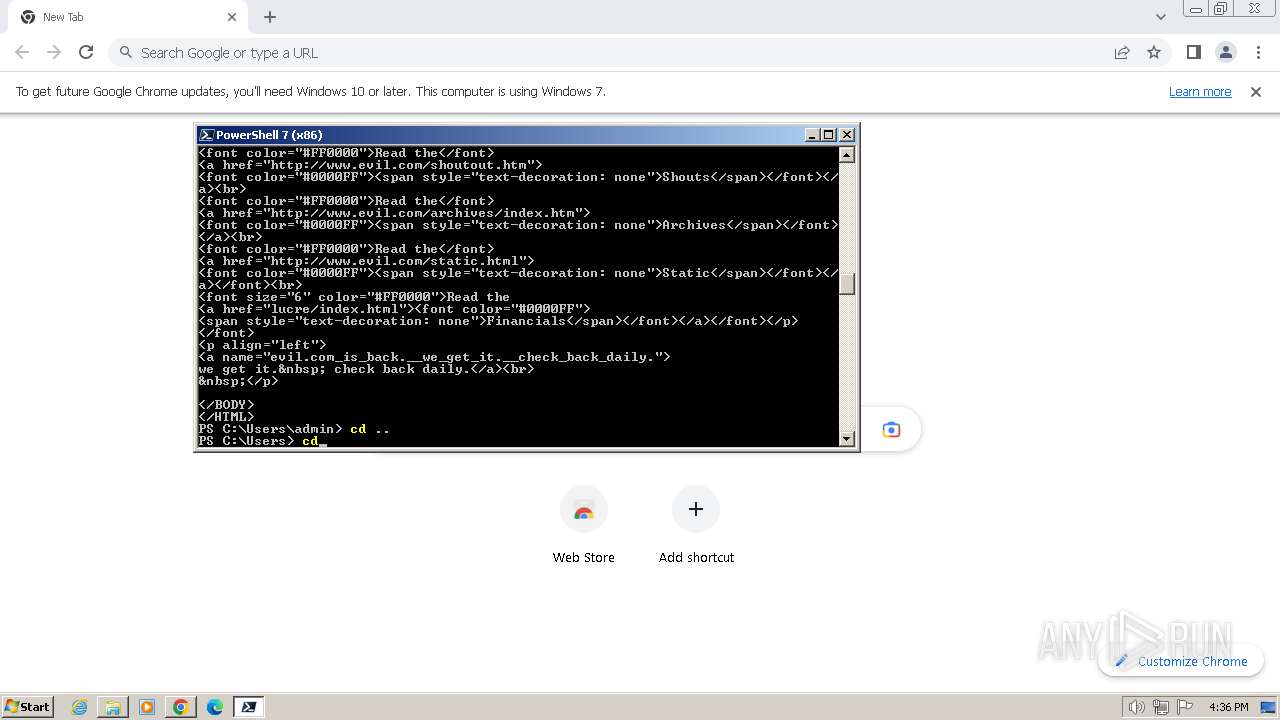Image resolution: width=1280 pixels, height=720 pixels.
Task: Click the lucre/index.html href line
Action: (394, 308)
